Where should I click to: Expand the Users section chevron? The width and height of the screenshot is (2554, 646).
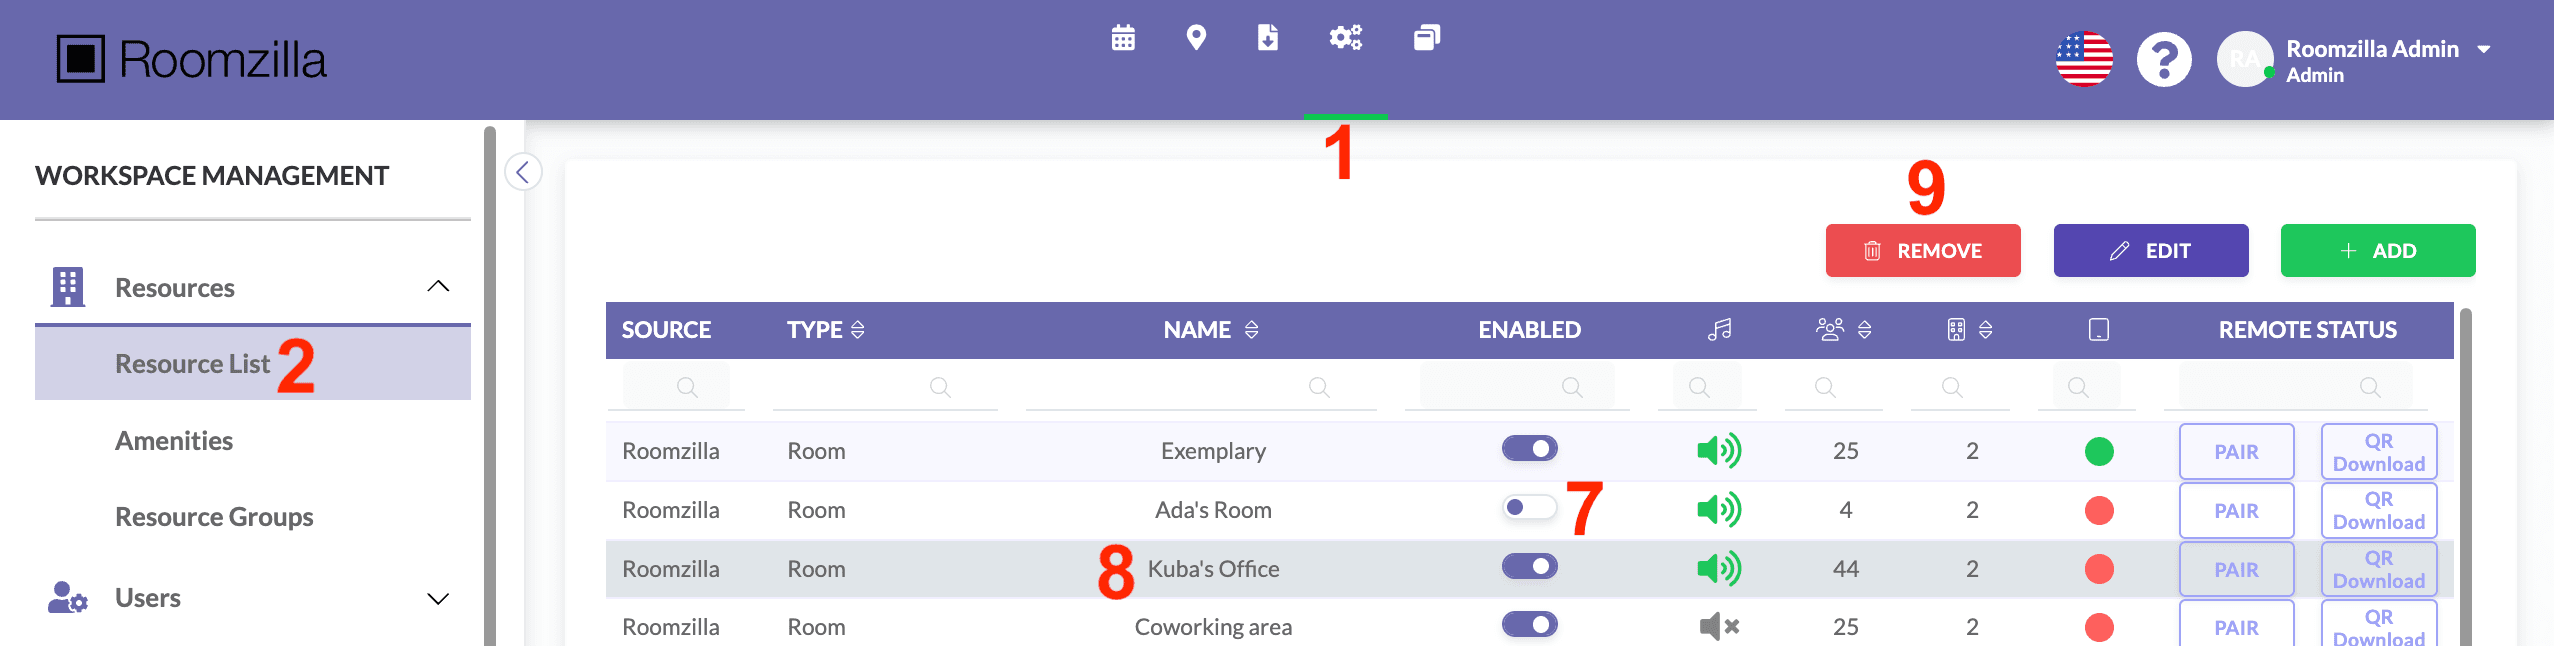[x=438, y=598]
